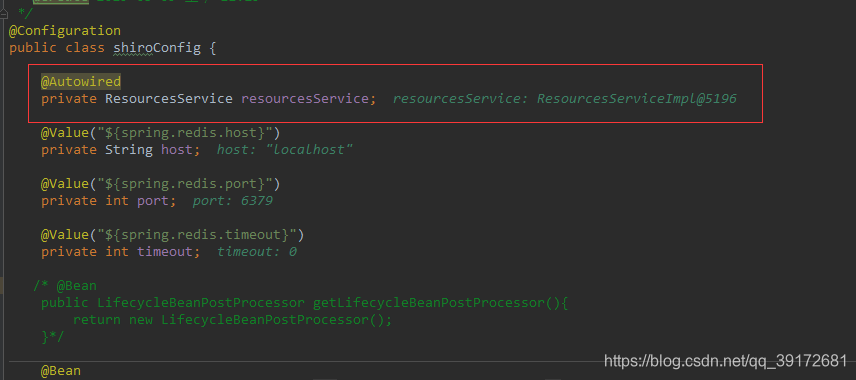The height and width of the screenshot is (380, 856).
Task: Click 'return new LifecycleBeanPostProcessor();' comment line
Action: 233,319
